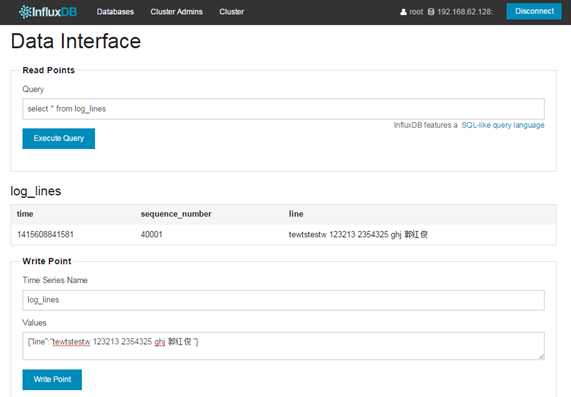Go to the Cluster nav item
The image size is (571, 397).
tap(232, 12)
